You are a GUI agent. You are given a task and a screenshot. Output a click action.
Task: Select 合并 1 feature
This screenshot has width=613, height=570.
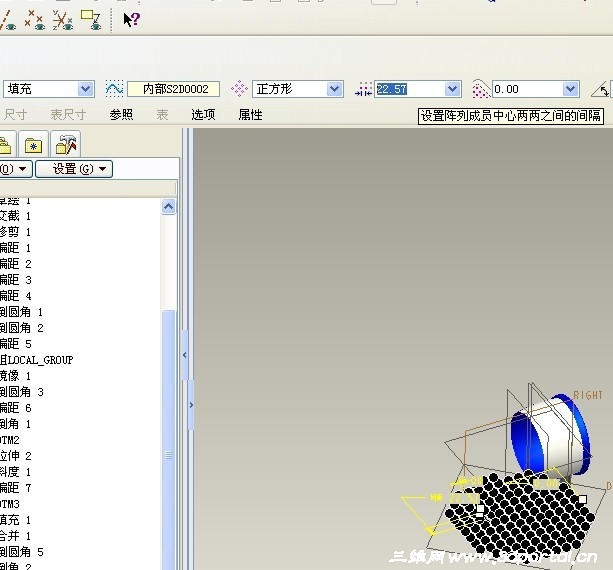(16, 536)
